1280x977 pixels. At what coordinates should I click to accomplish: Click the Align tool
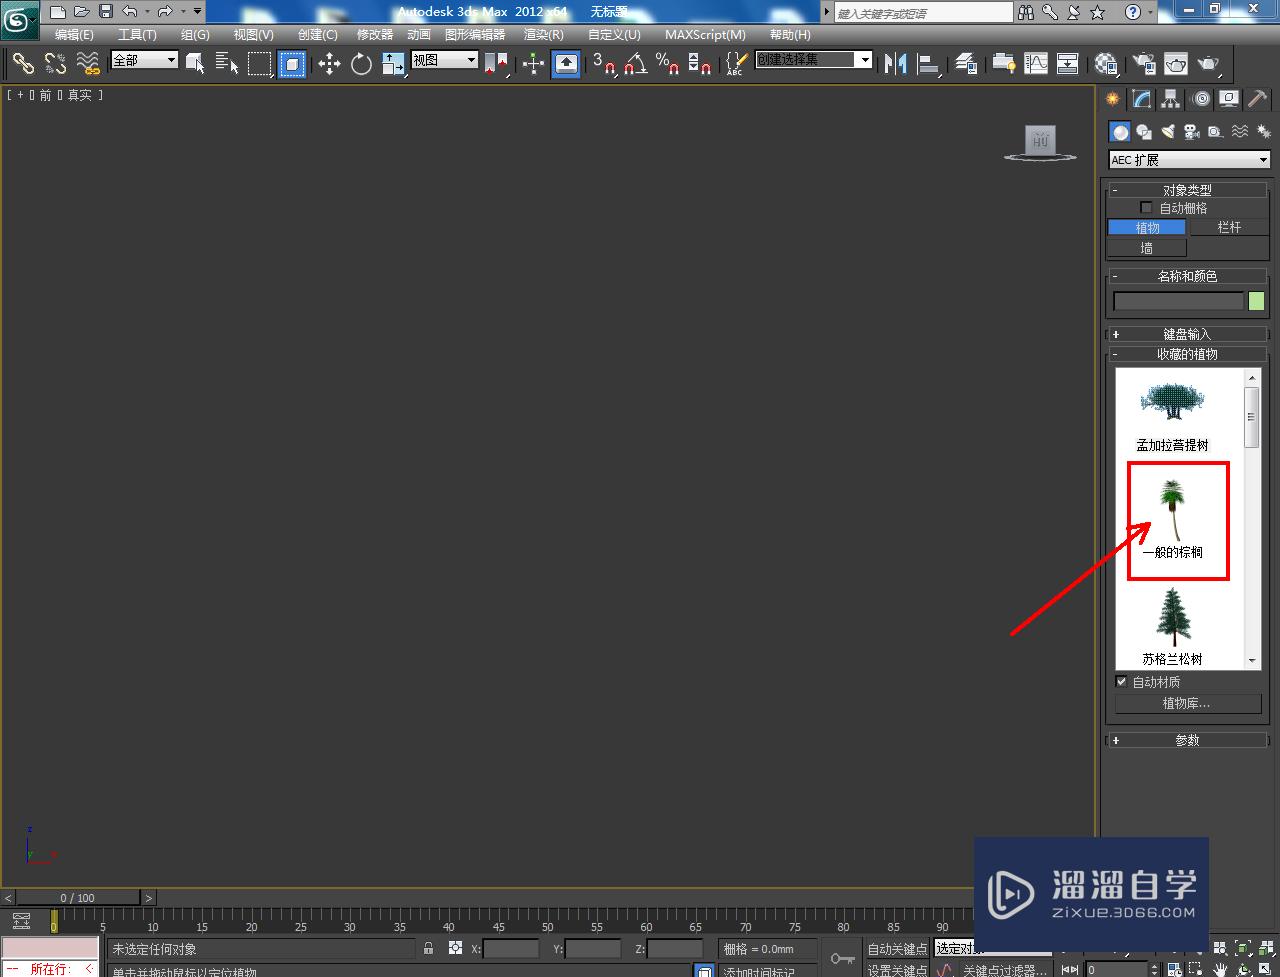pyautogui.click(x=929, y=64)
